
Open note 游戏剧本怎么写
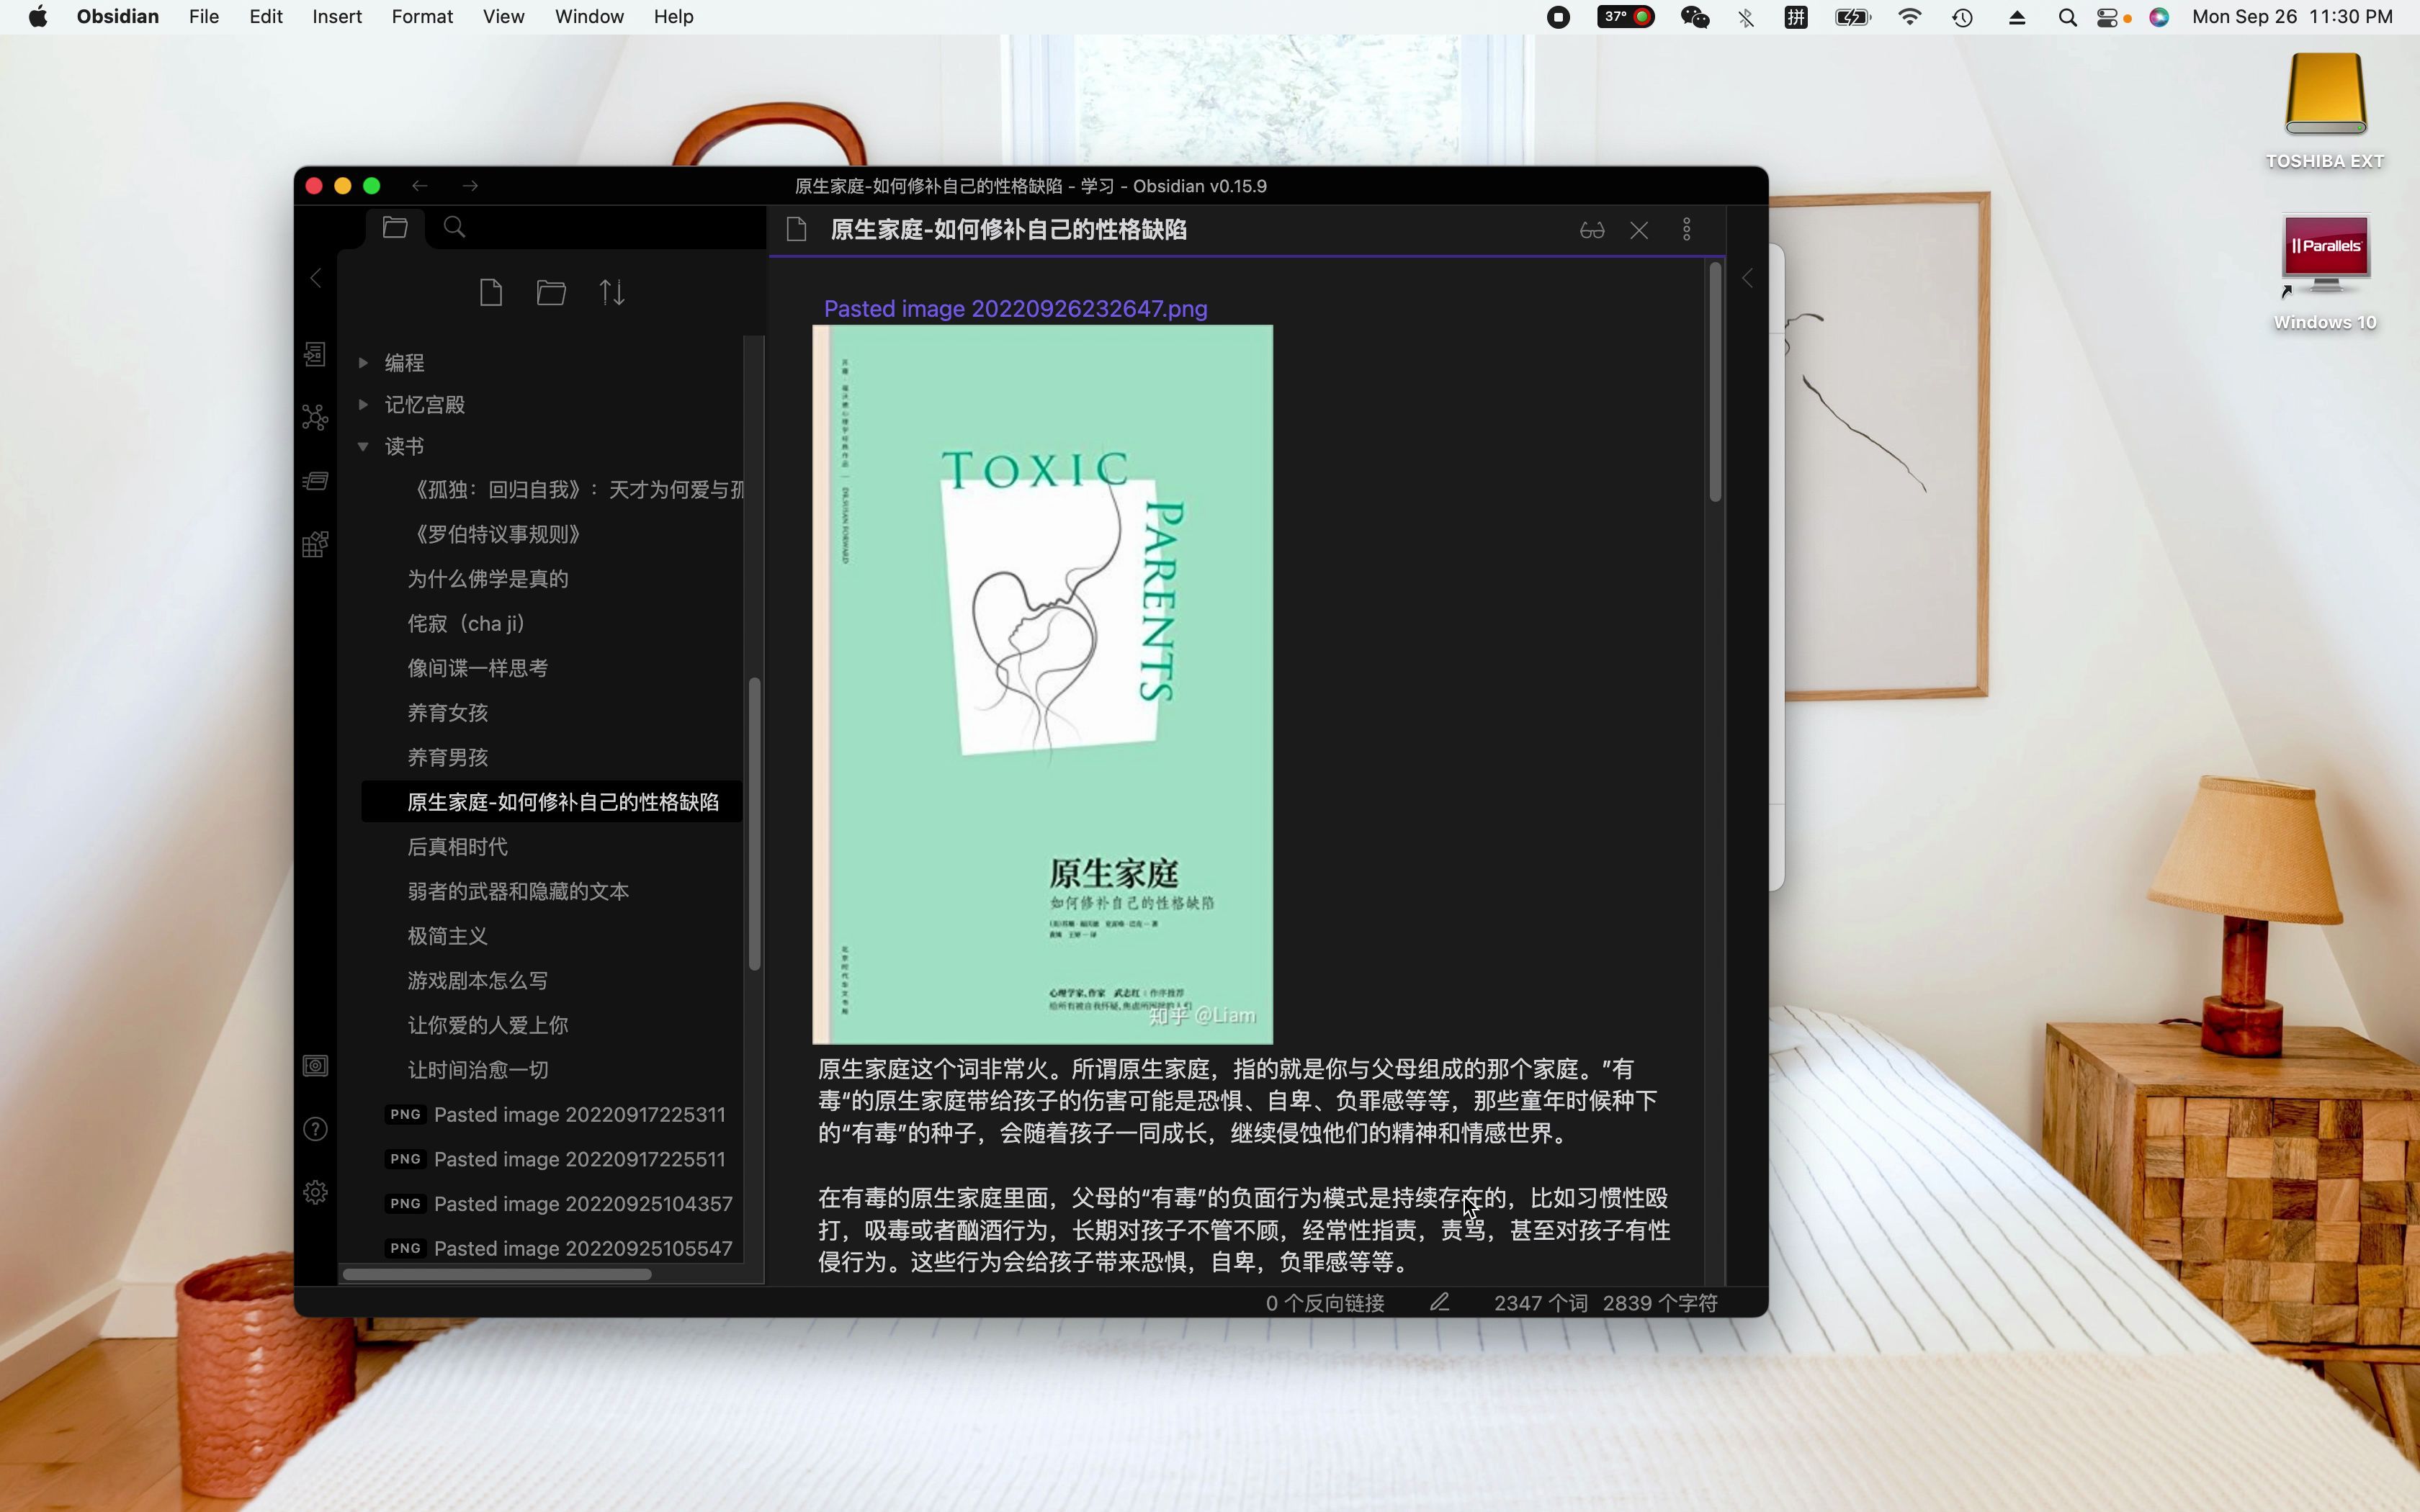[x=478, y=981]
